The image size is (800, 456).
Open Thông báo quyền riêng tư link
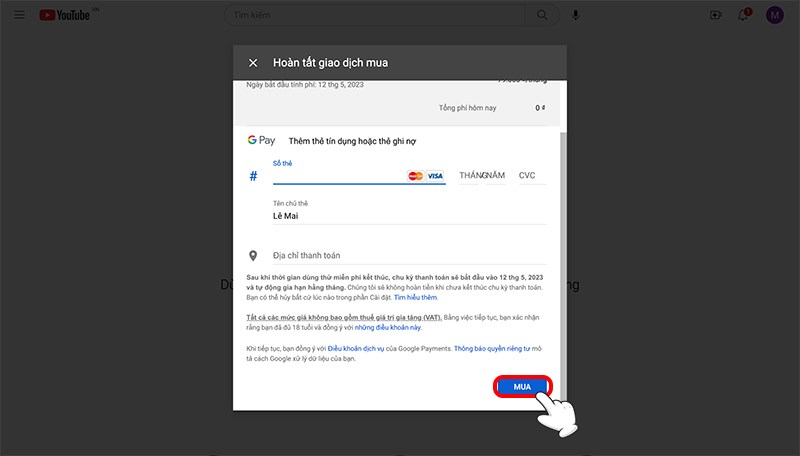(492, 348)
